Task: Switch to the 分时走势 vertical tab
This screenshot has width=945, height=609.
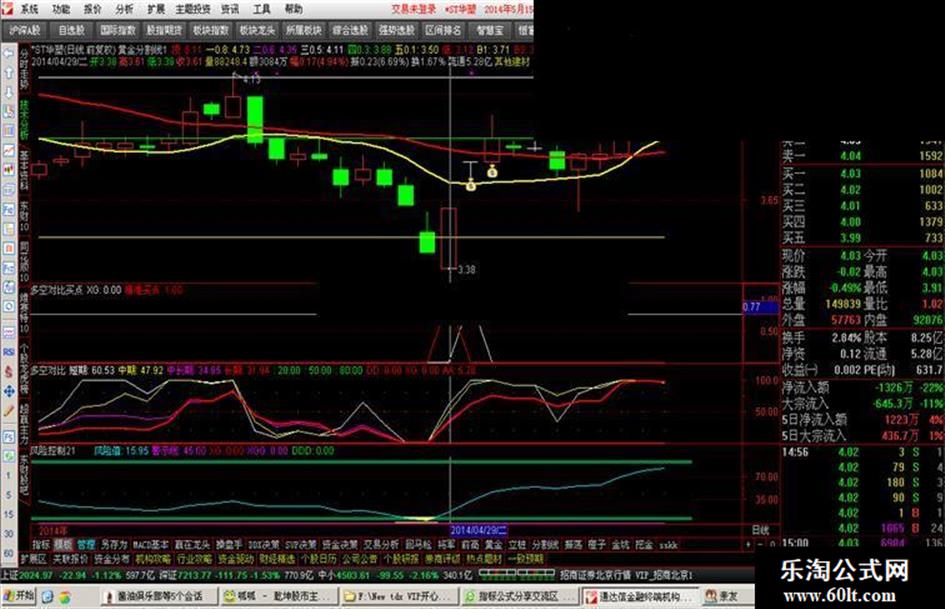Action: pos(25,69)
